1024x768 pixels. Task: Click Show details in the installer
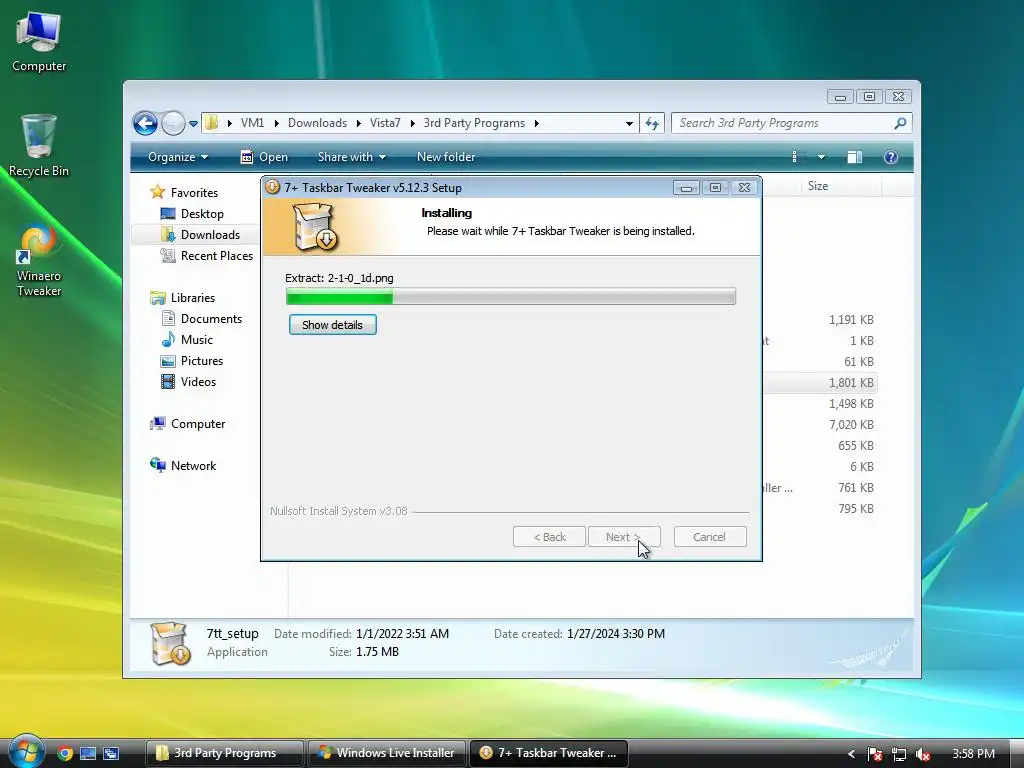332,325
